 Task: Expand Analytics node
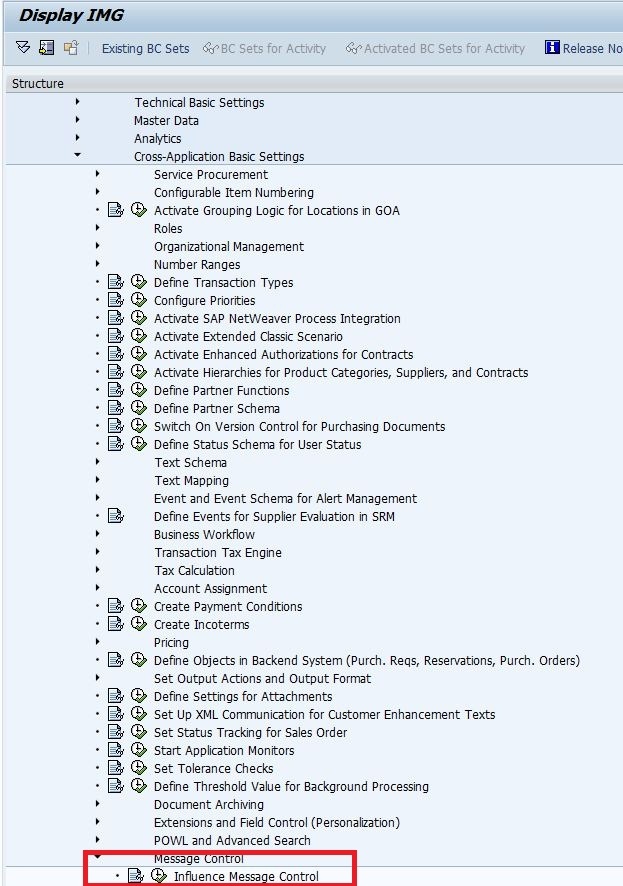[77, 138]
